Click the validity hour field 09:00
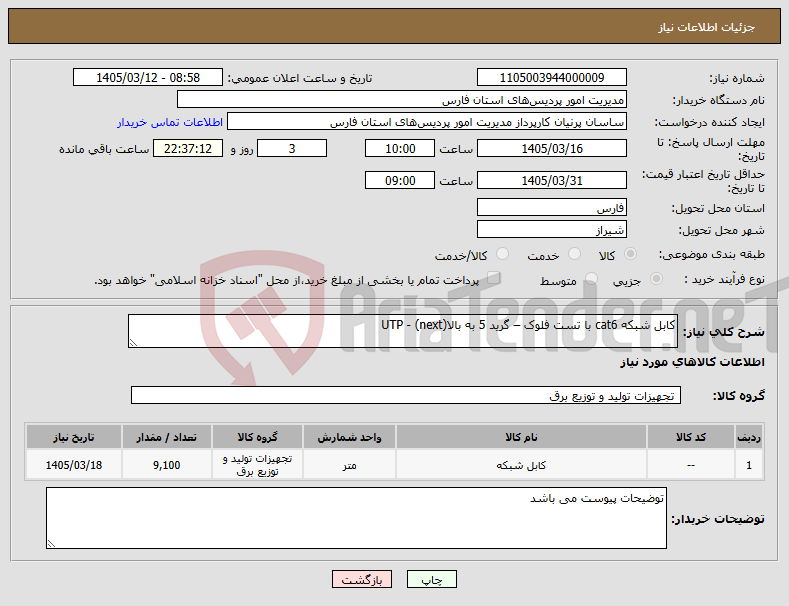Screen dimensions: 789x606 click(400, 180)
